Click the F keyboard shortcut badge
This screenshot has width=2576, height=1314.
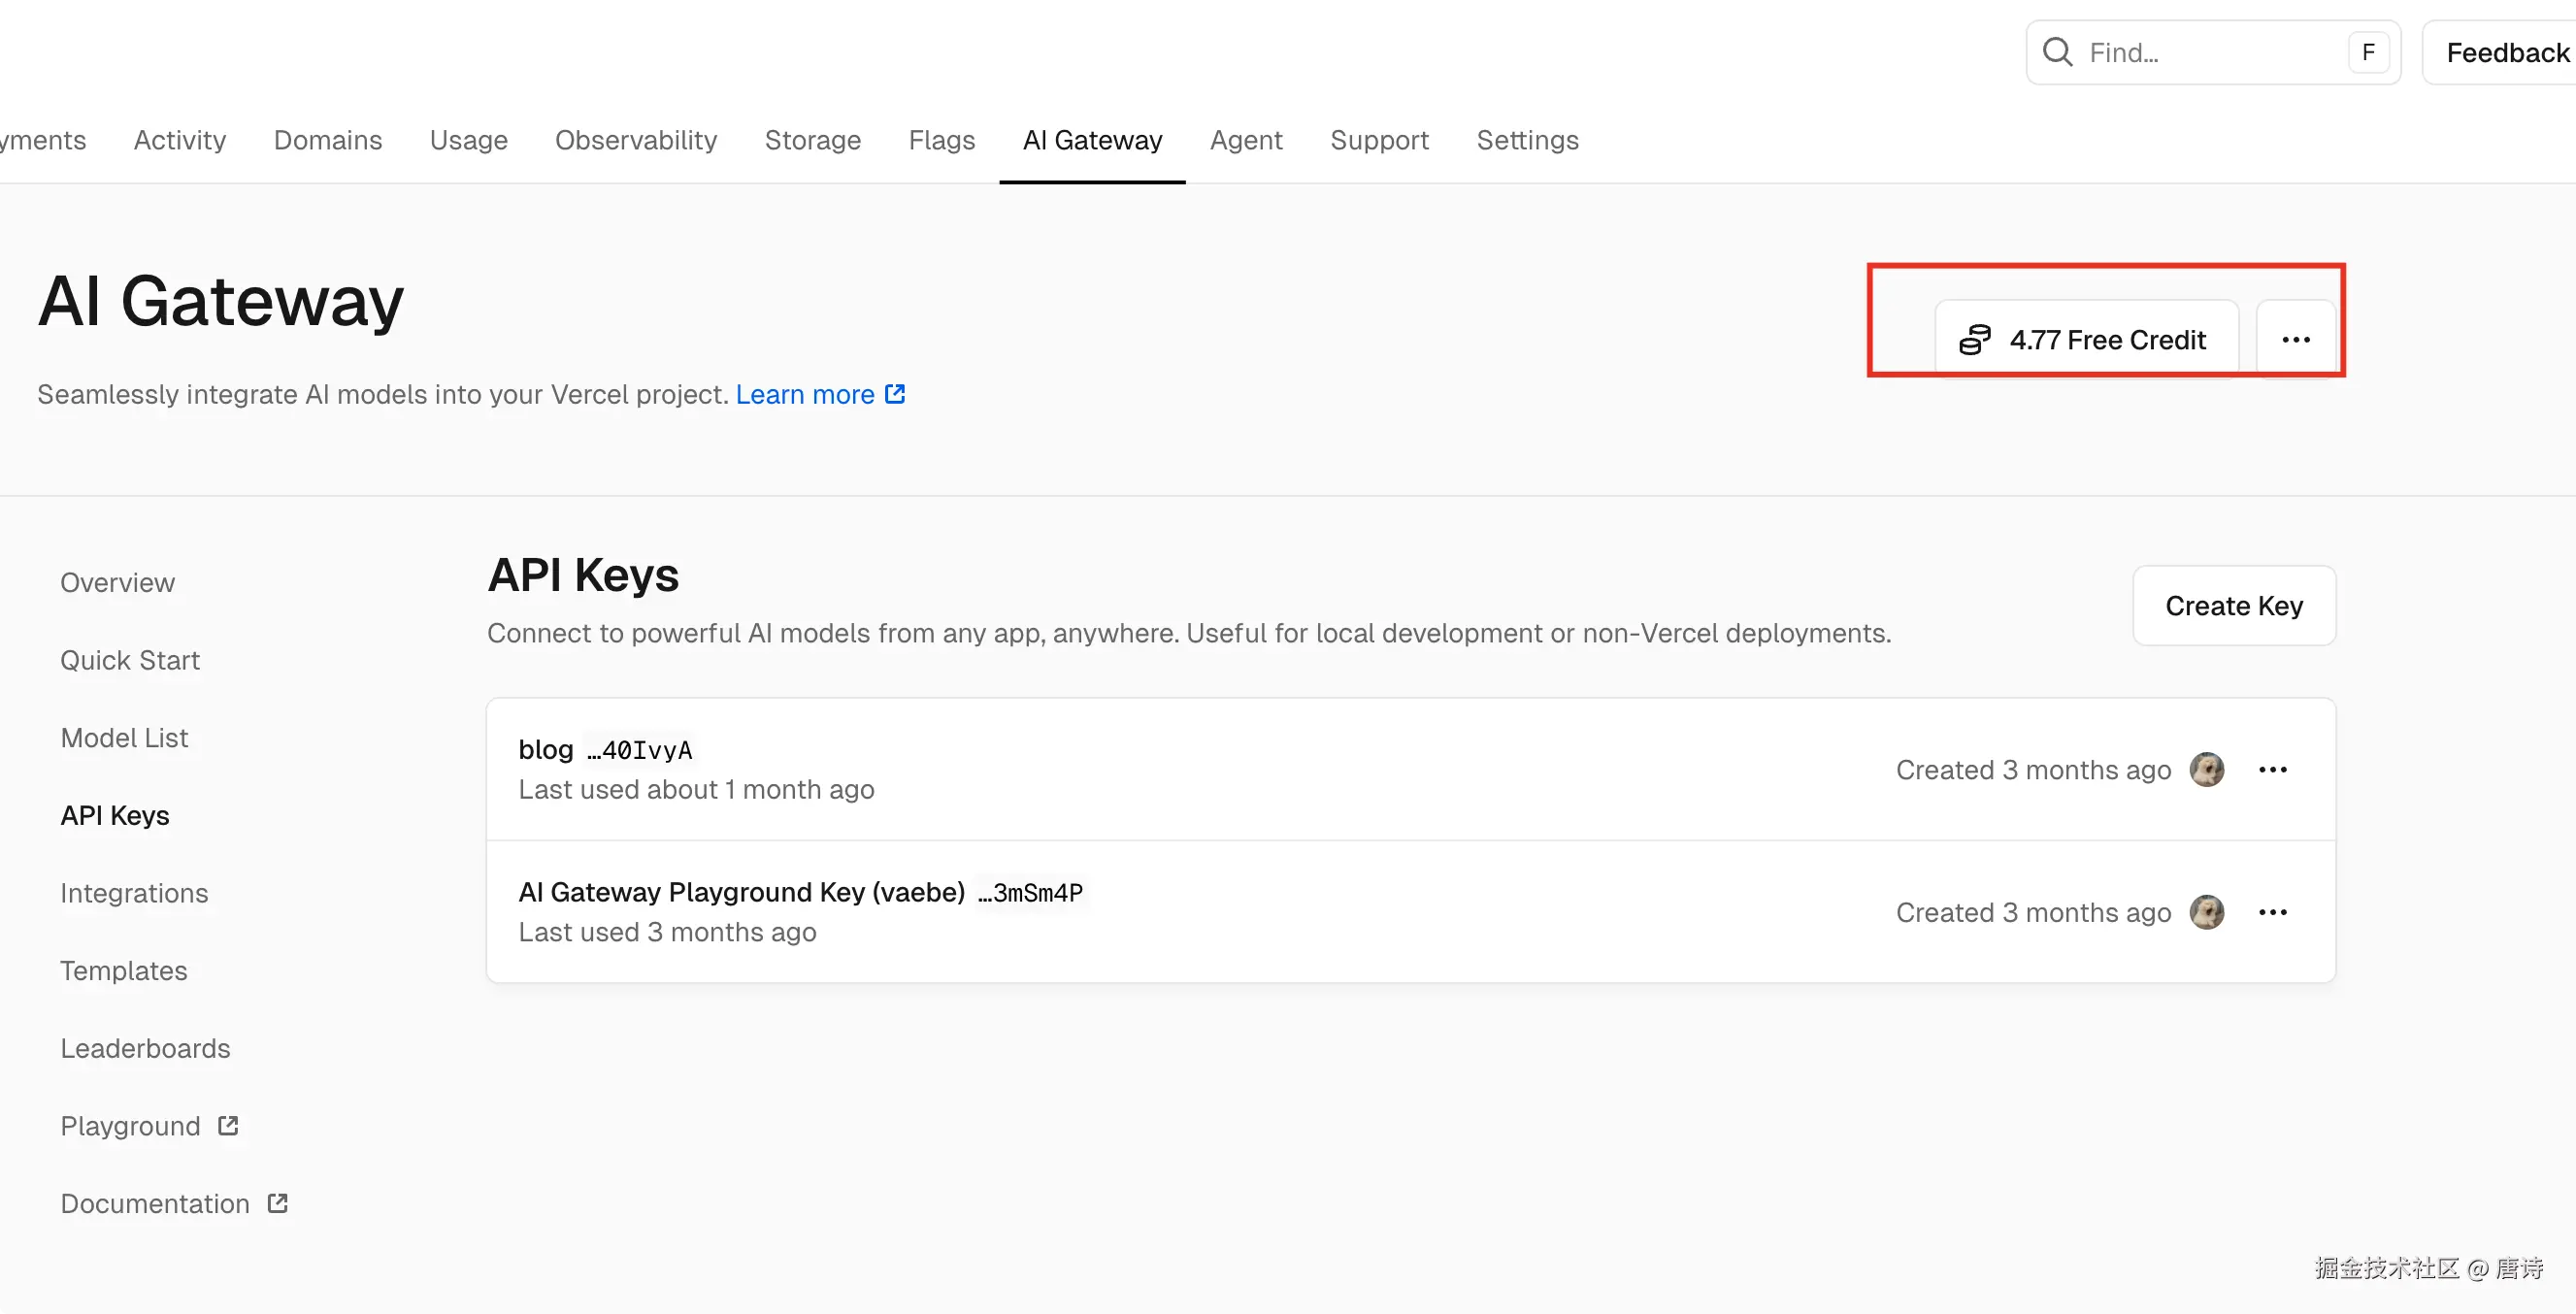tap(2368, 52)
